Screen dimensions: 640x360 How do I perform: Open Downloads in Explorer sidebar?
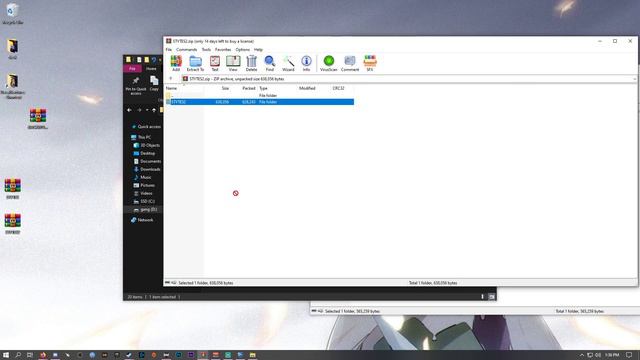point(147,169)
